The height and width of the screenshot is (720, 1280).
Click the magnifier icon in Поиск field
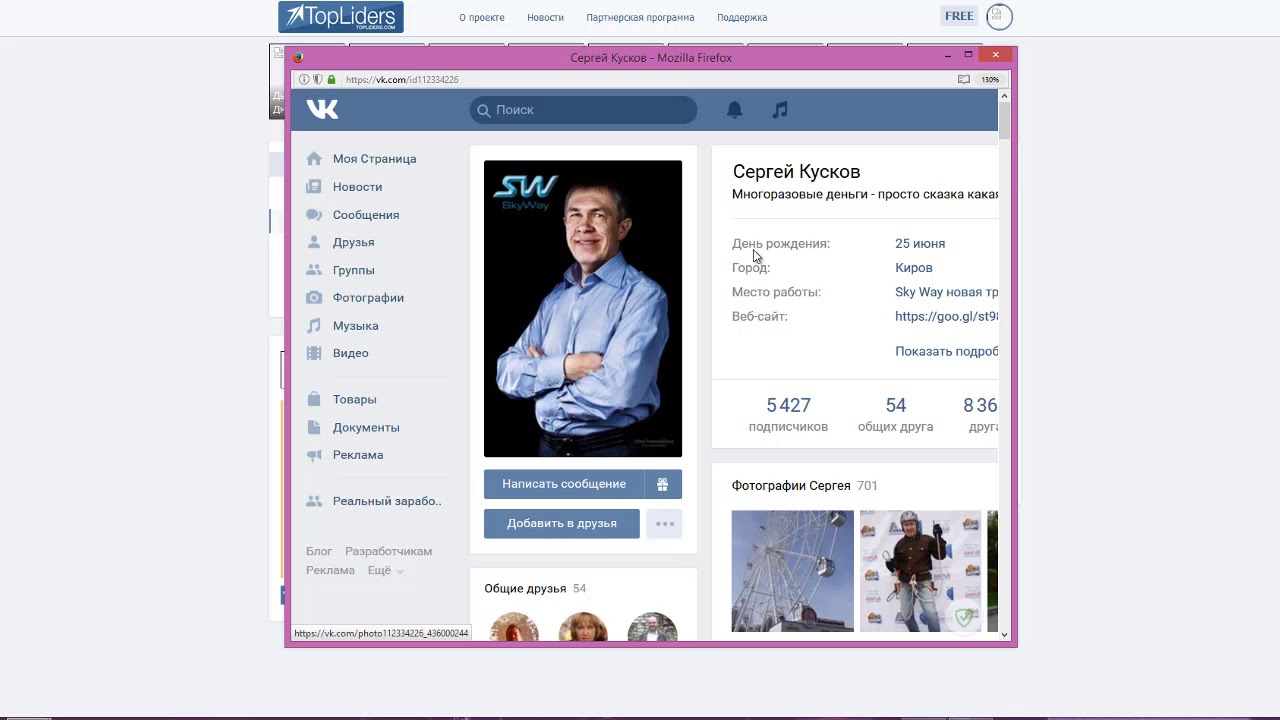click(x=484, y=110)
